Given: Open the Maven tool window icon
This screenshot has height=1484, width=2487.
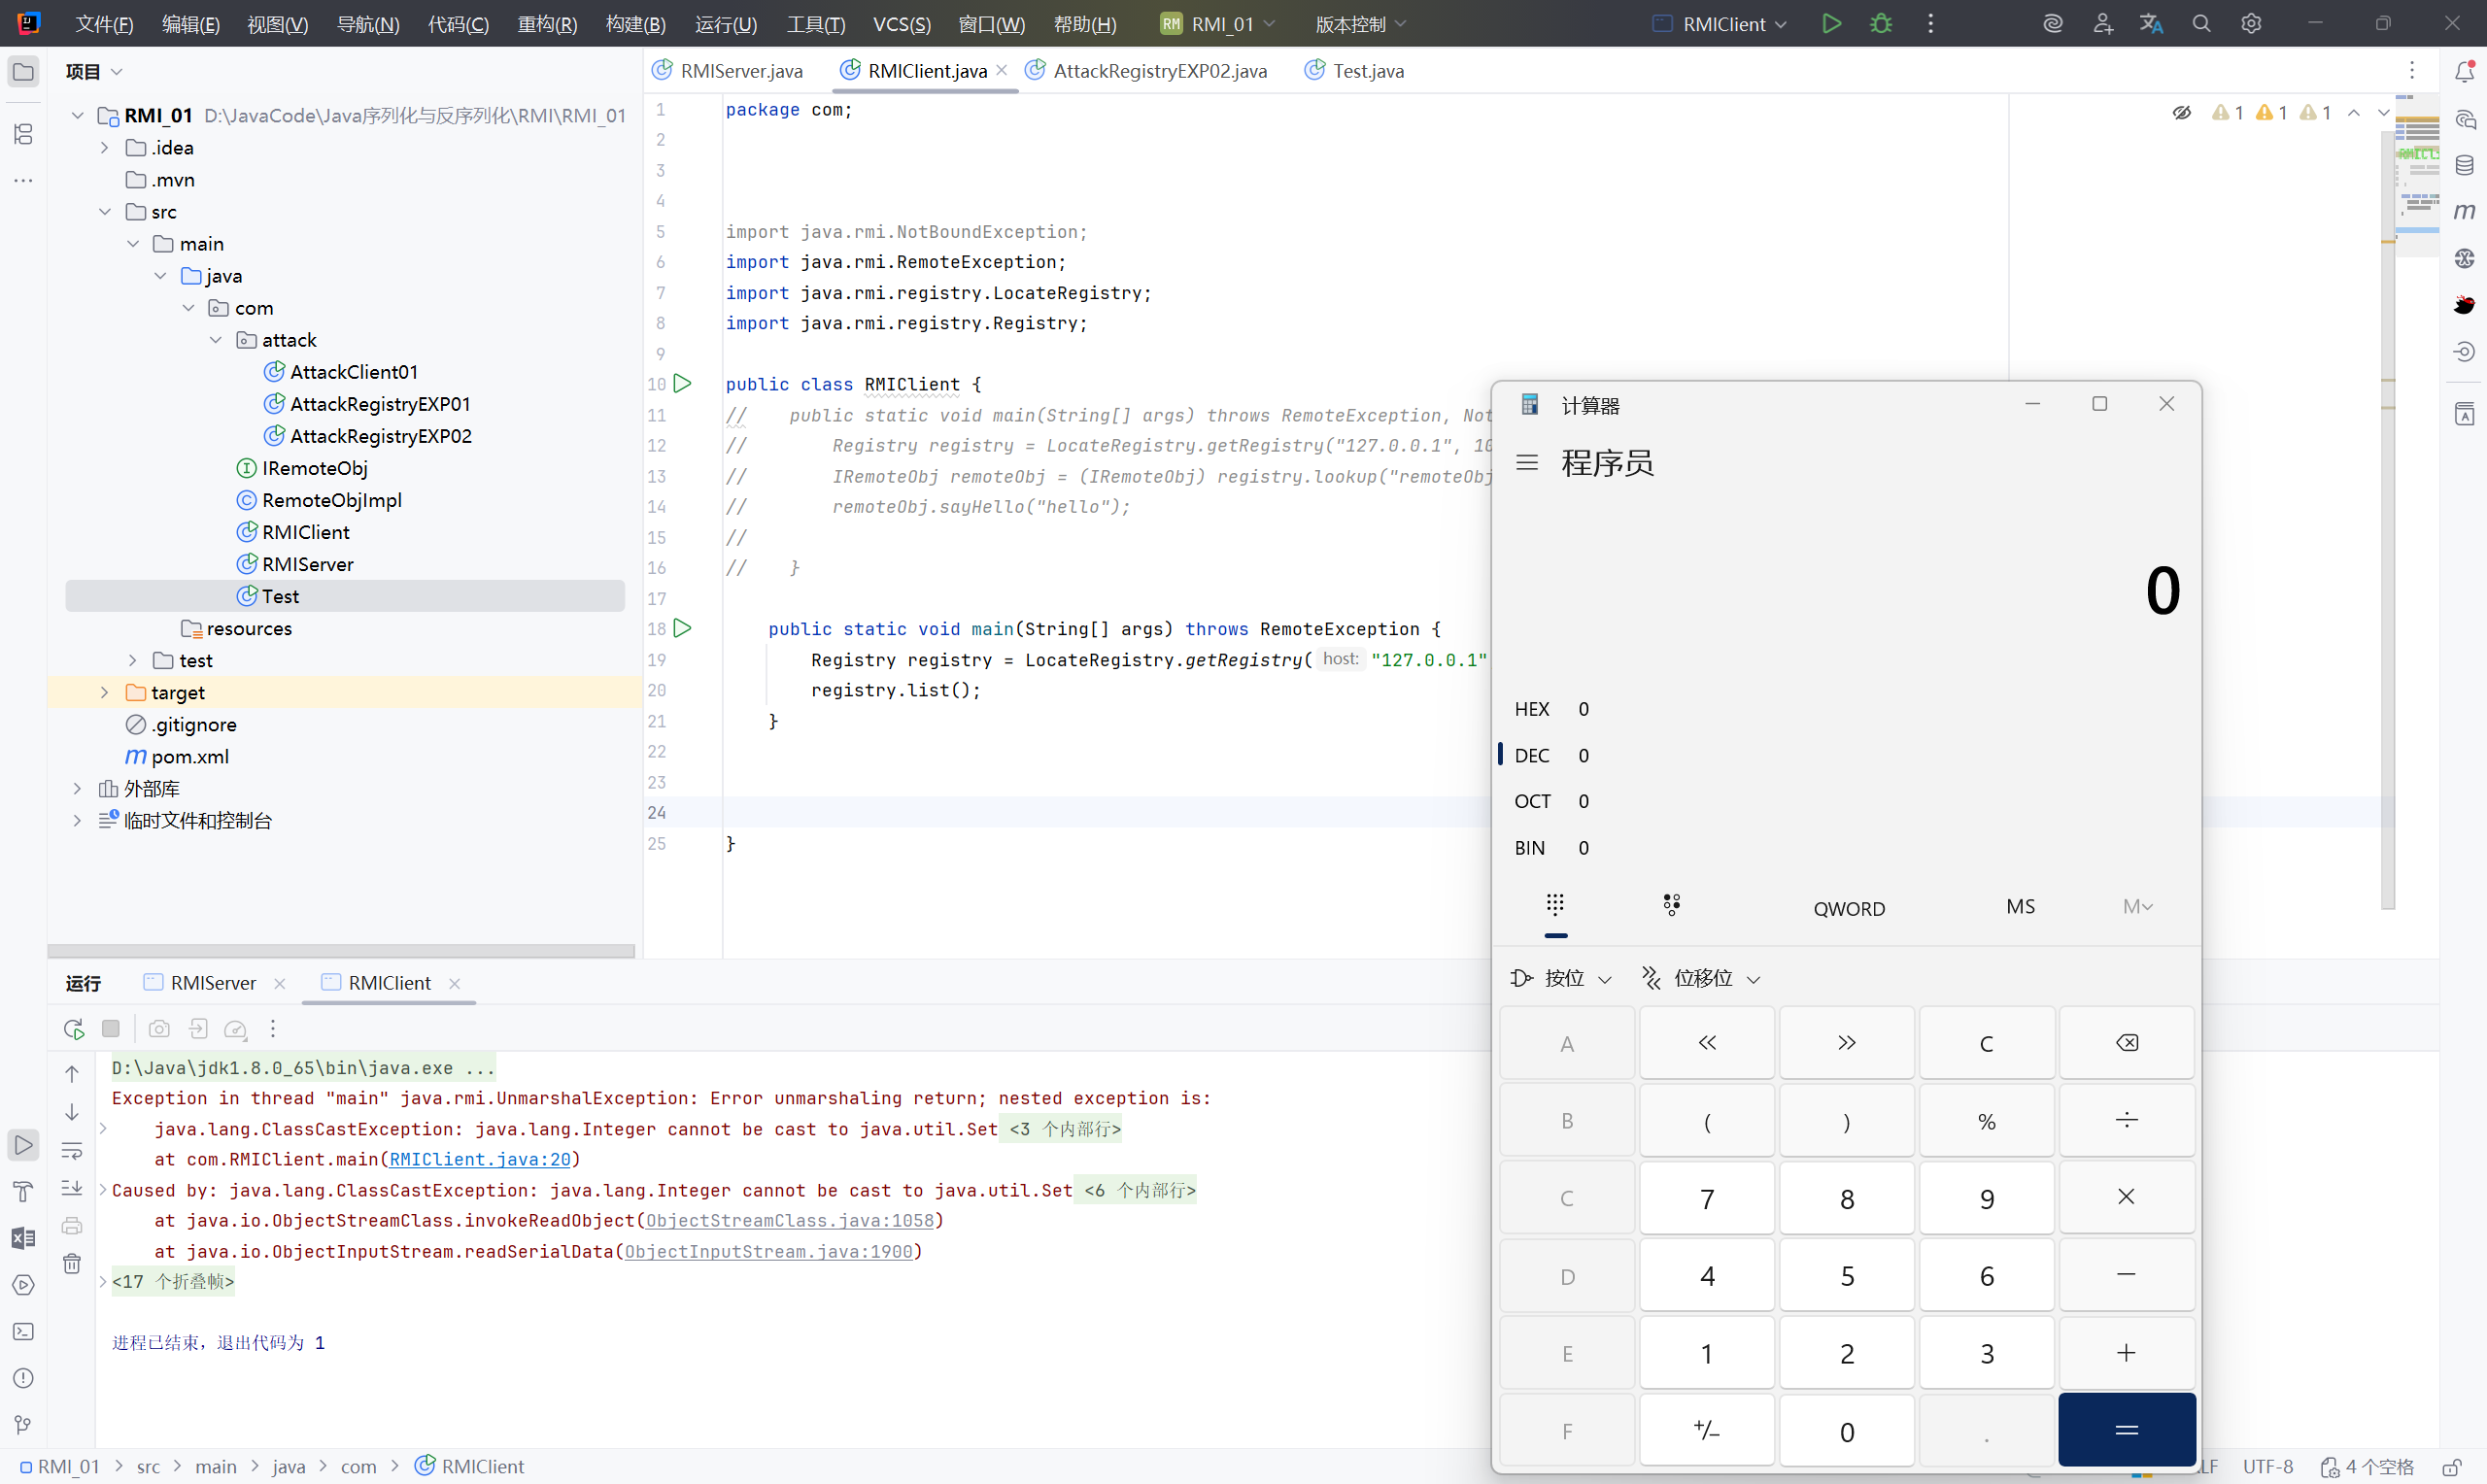Looking at the screenshot, I should [x=2464, y=211].
